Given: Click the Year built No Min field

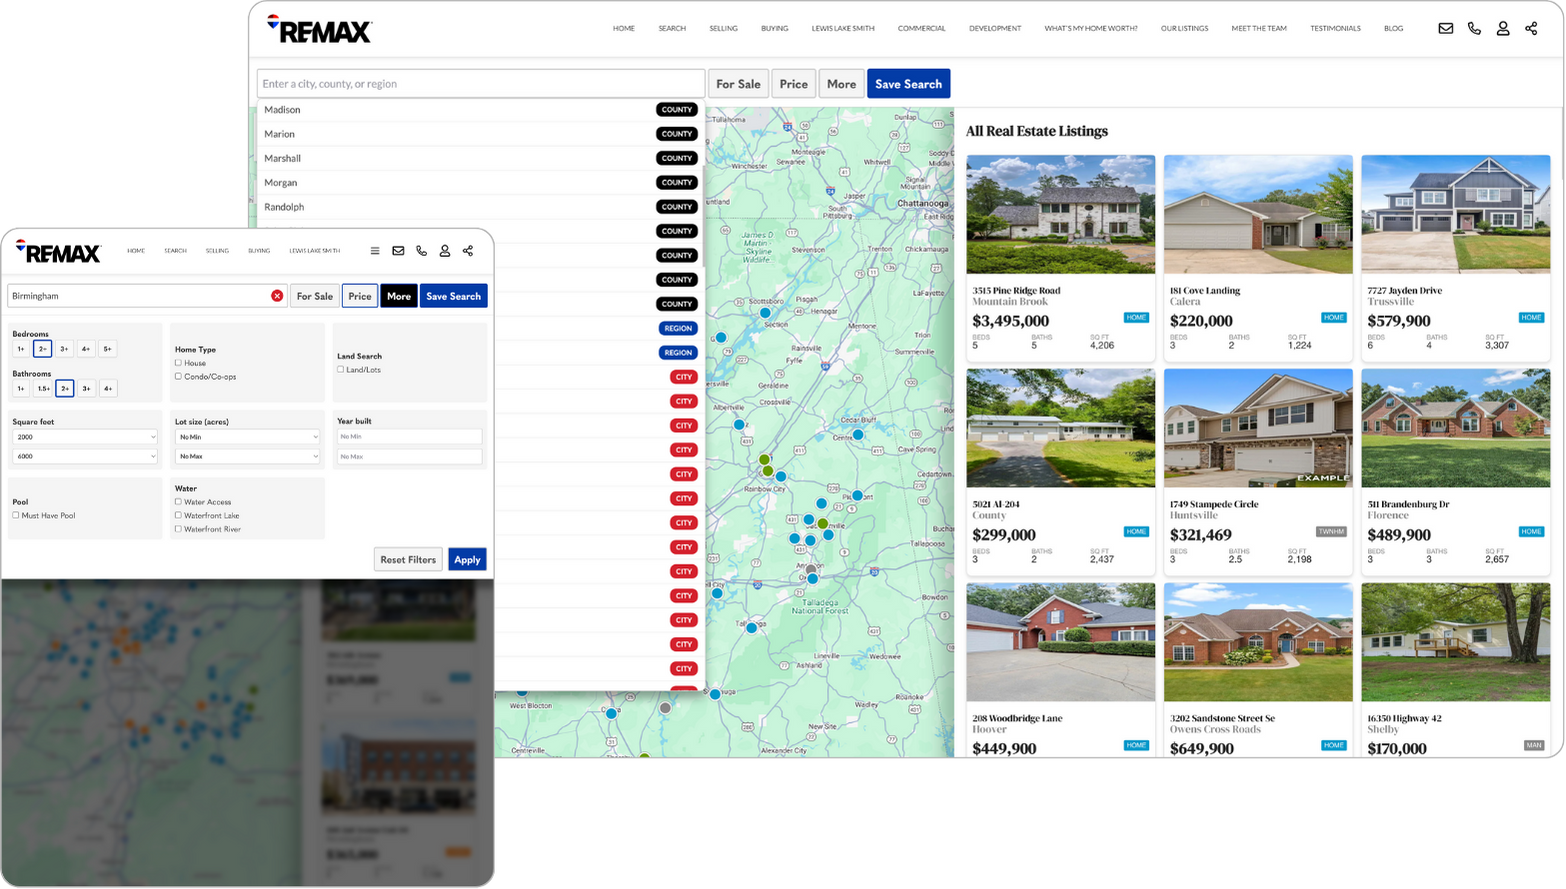Looking at the screenshot, I should 409,437.
